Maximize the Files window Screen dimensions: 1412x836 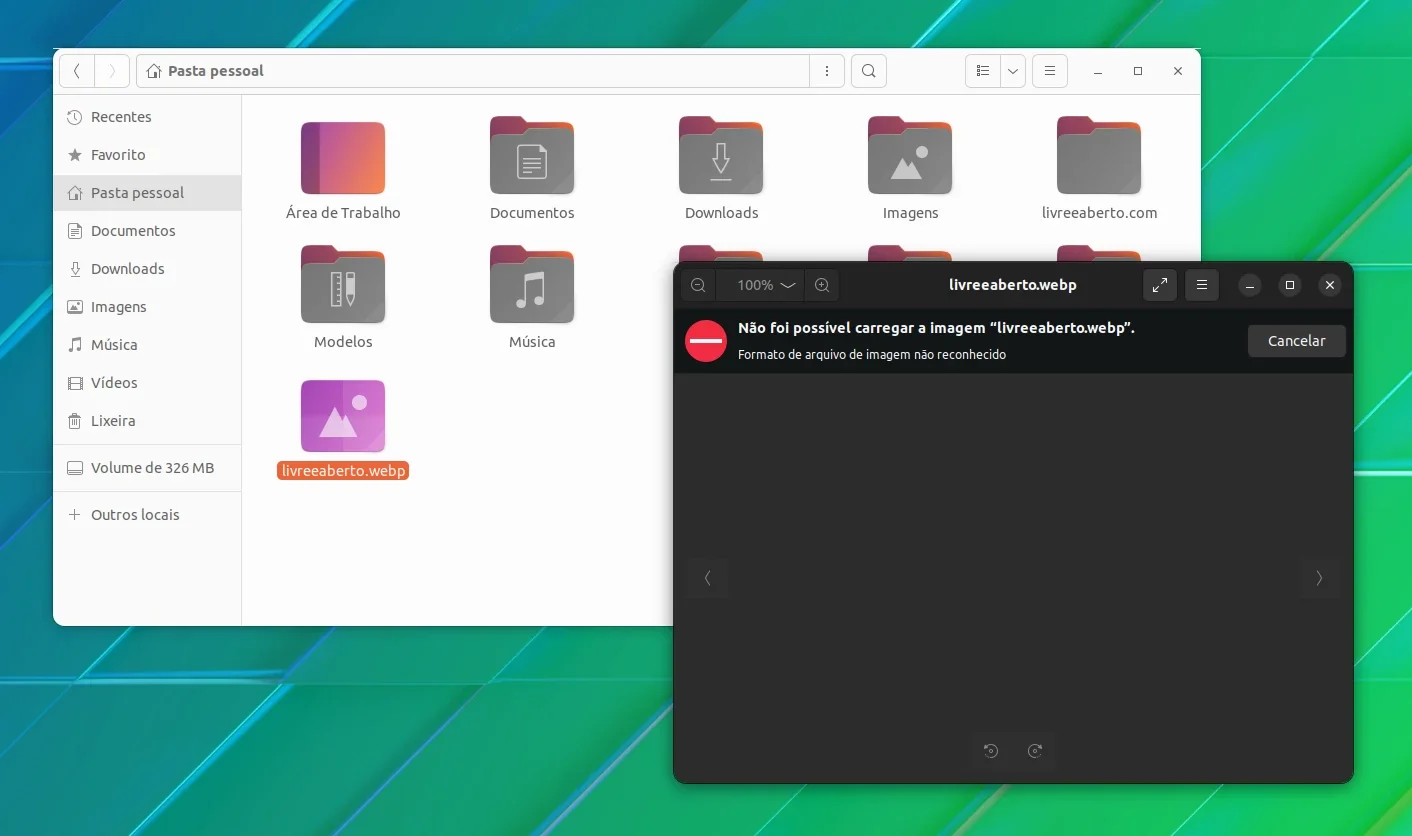(1138, 72)
